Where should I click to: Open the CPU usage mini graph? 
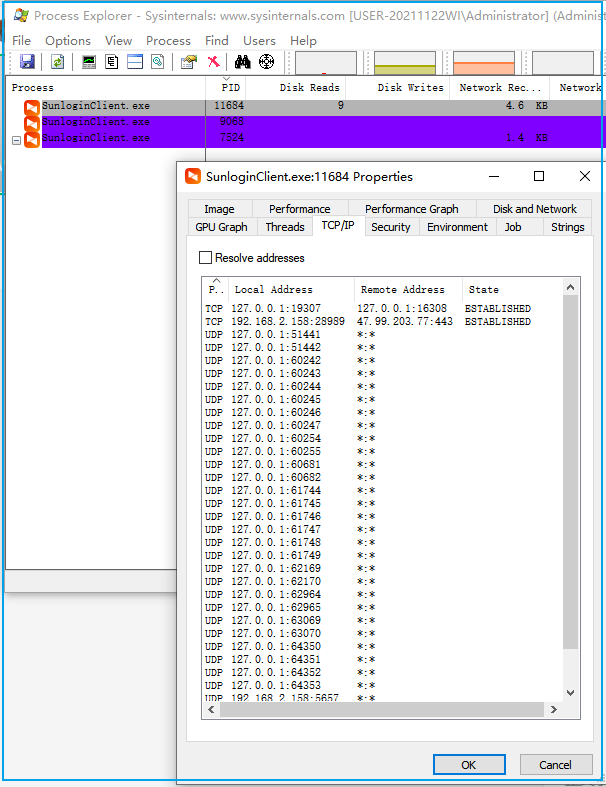point(326,63)
